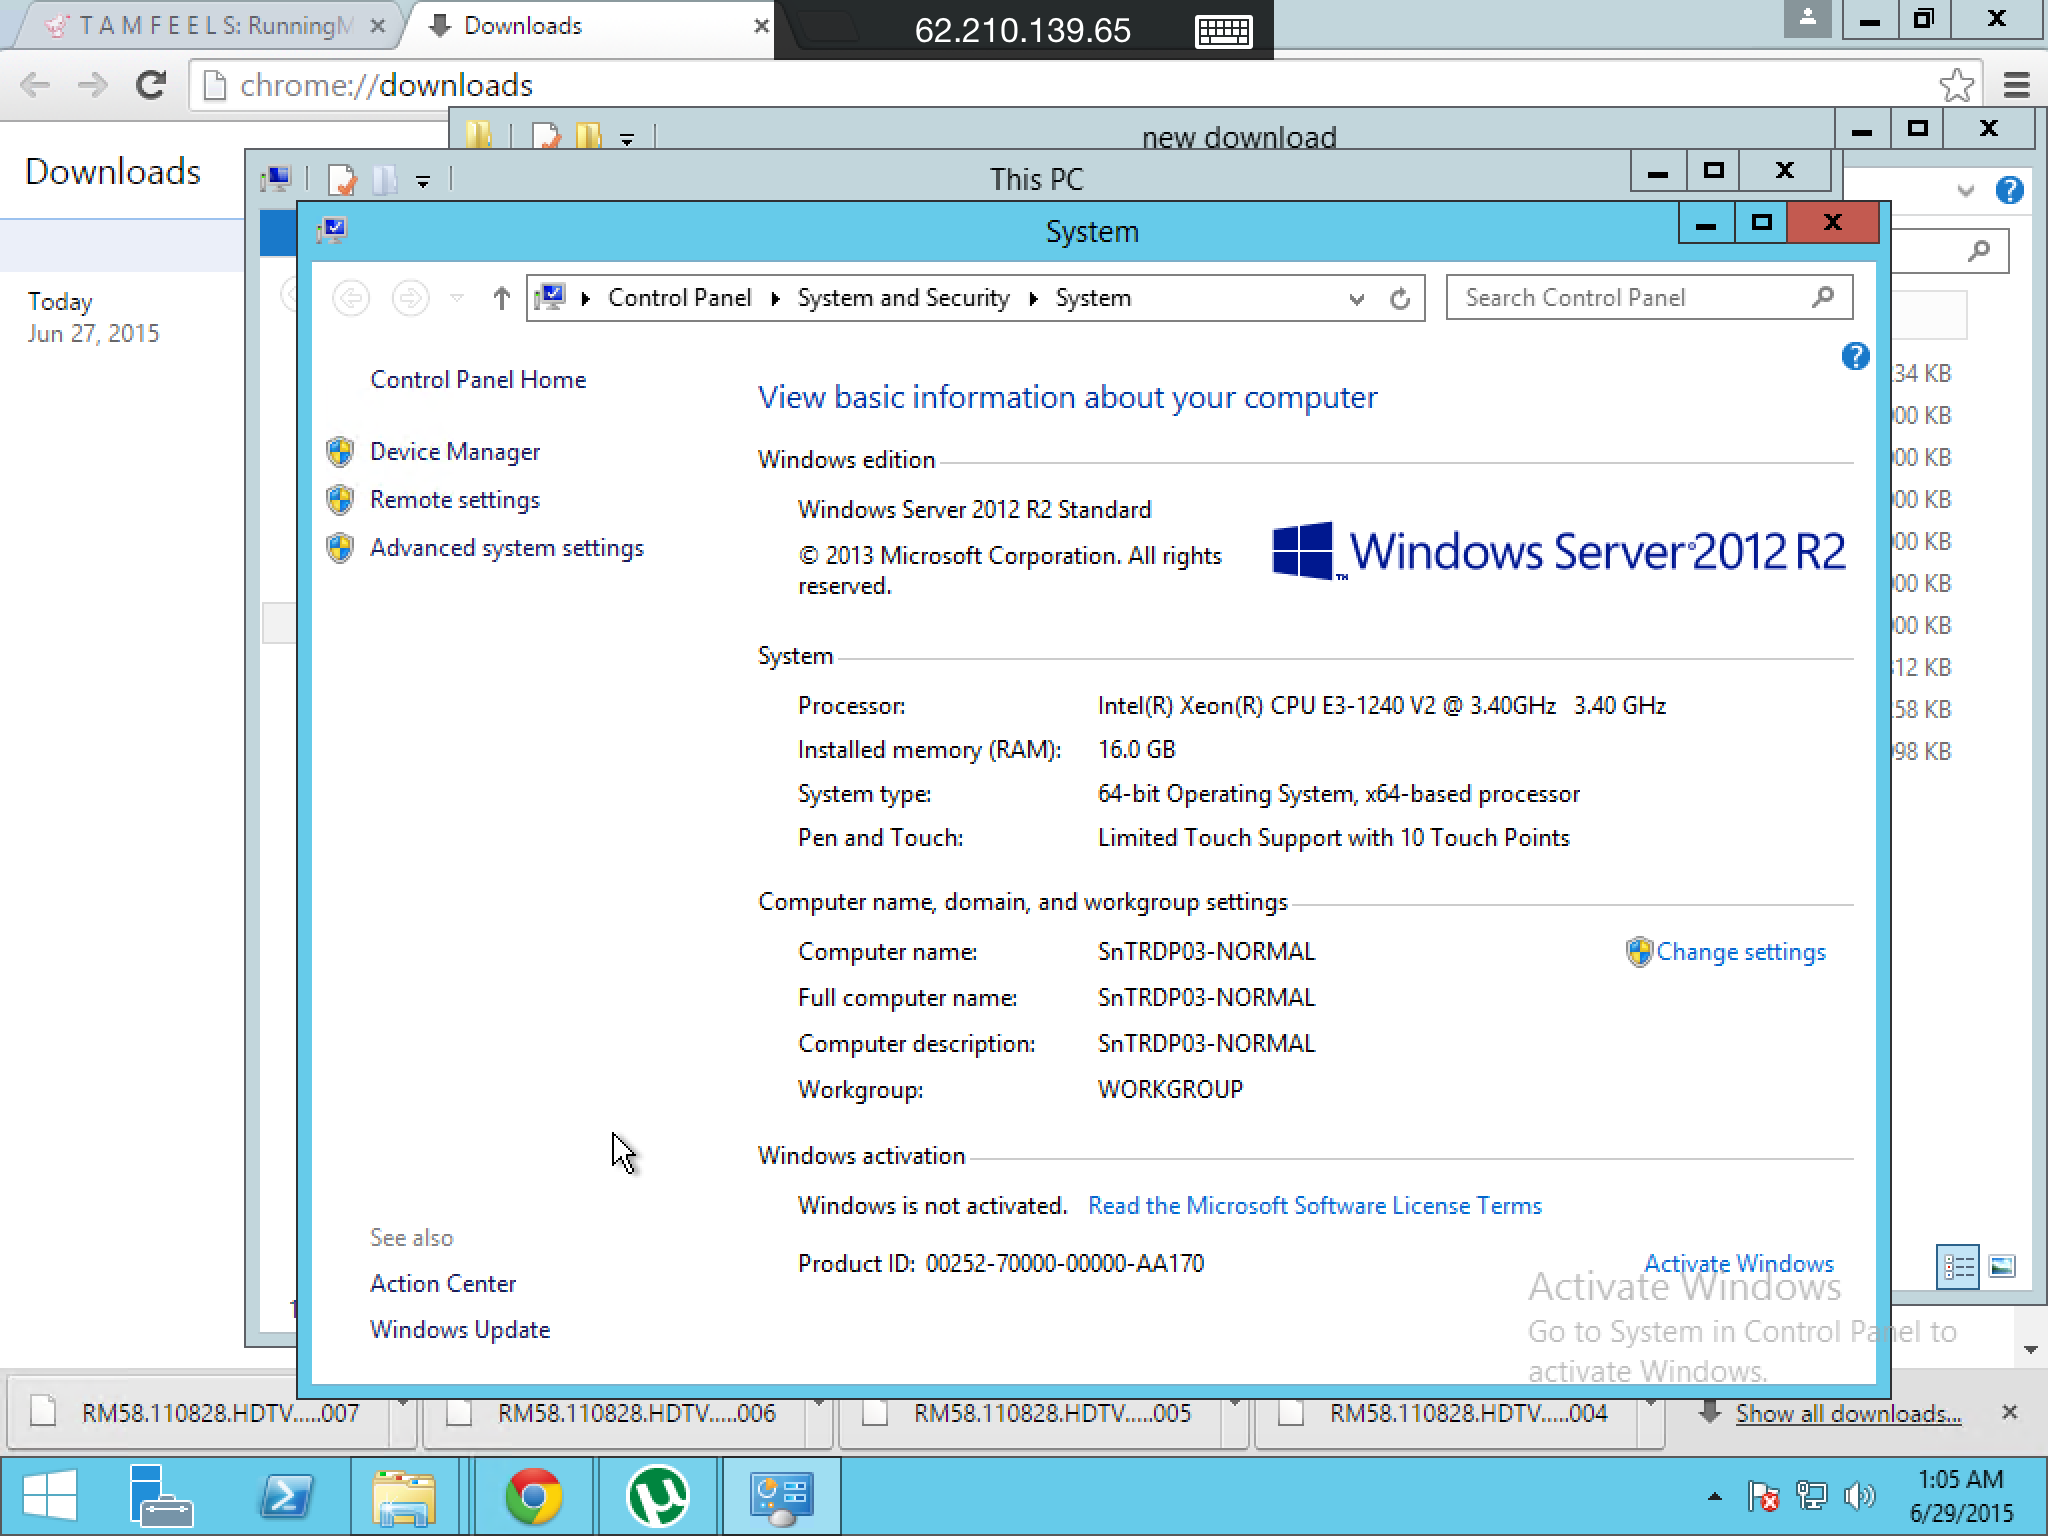Viewport: 2048px width, 1536px height.
Task: Open the volume speaker tray icon
Action: [x=1857, y=1497]
